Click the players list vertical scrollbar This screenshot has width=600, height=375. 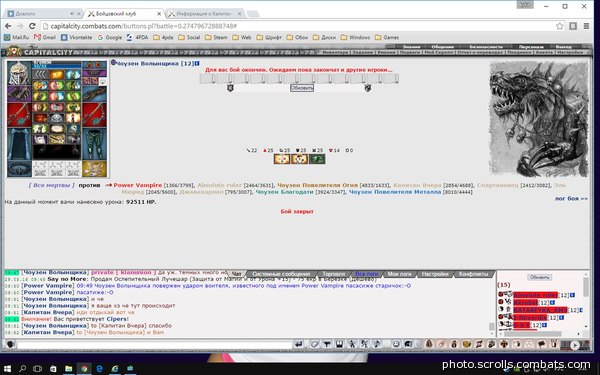pyautogui.click(x=585, y=302)
